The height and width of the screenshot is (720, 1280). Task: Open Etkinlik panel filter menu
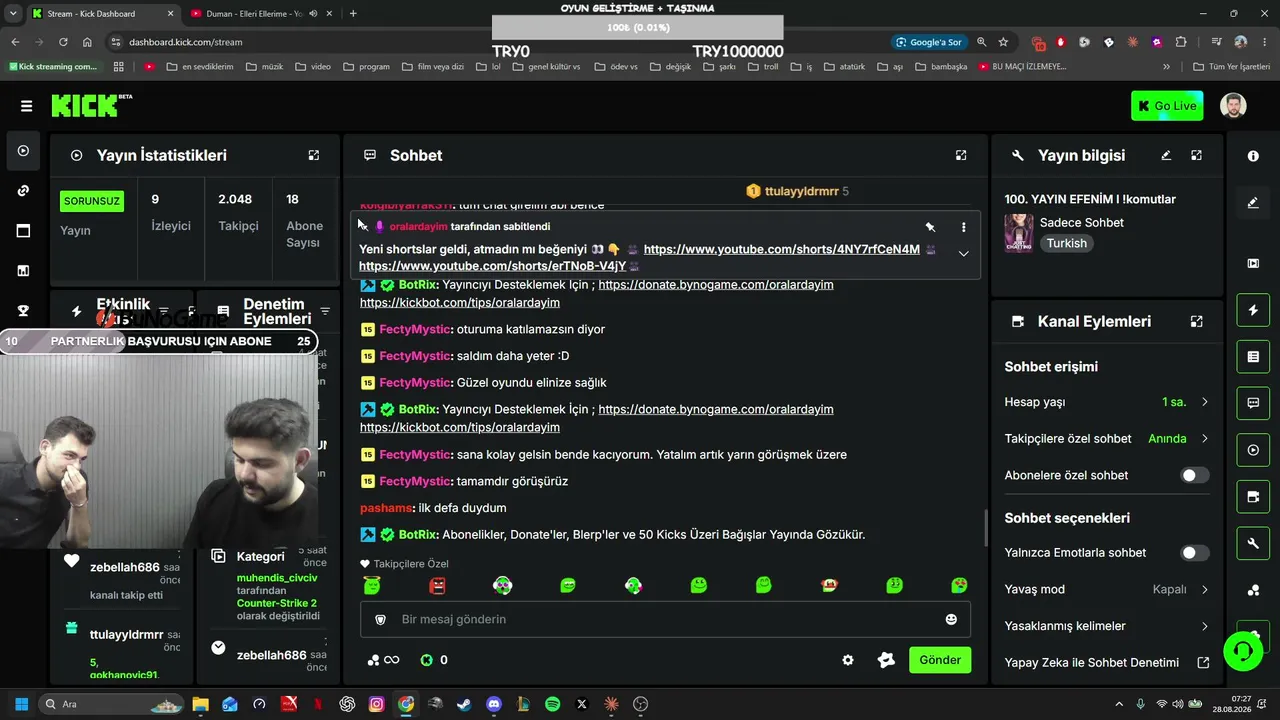pos(164,311)
